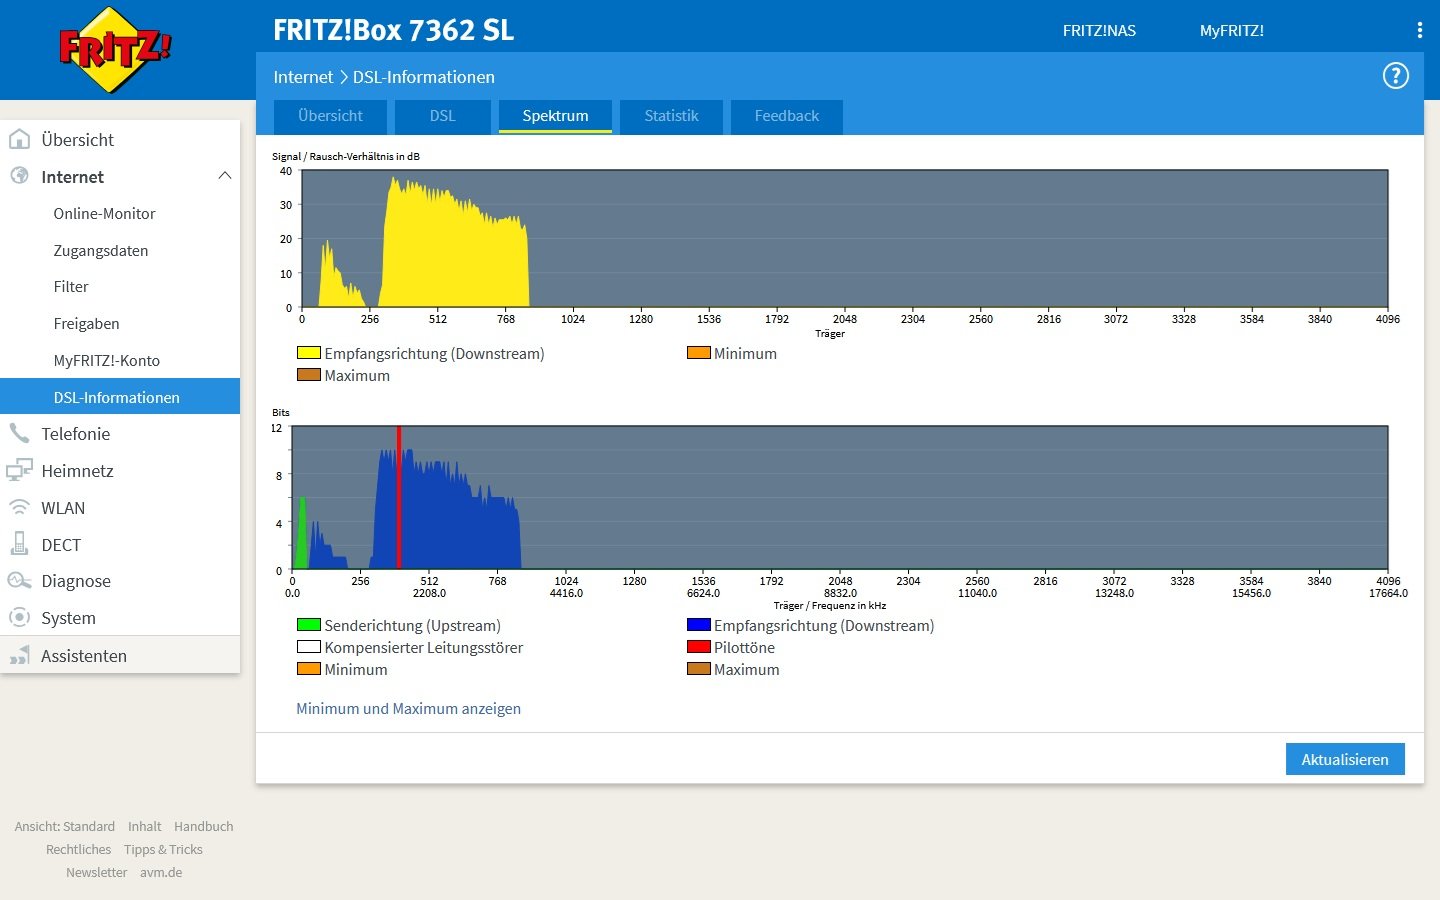The width and height of the screenshot is (1440, 900).
Task: Switch to the DSL tab
Action: coord(442,116)
